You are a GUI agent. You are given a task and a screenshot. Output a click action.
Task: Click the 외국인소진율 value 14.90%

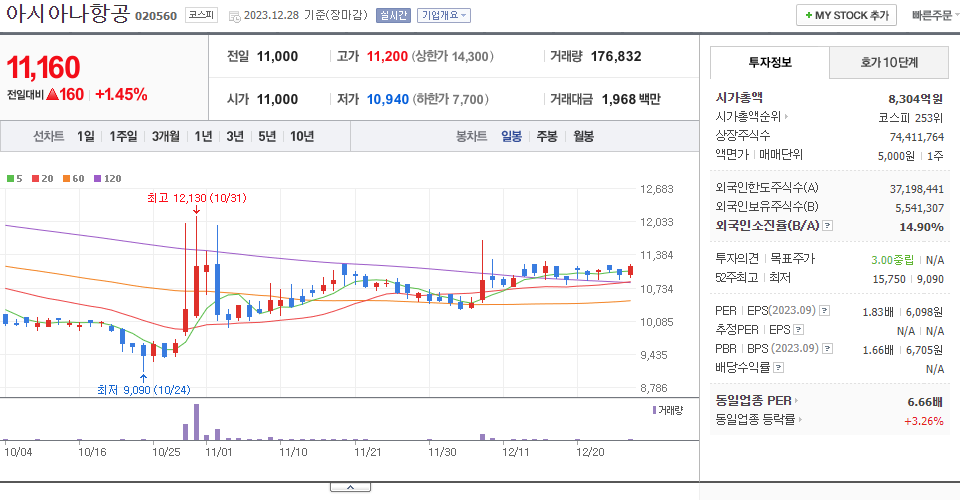pyautogui.click(x=921, y=227)
